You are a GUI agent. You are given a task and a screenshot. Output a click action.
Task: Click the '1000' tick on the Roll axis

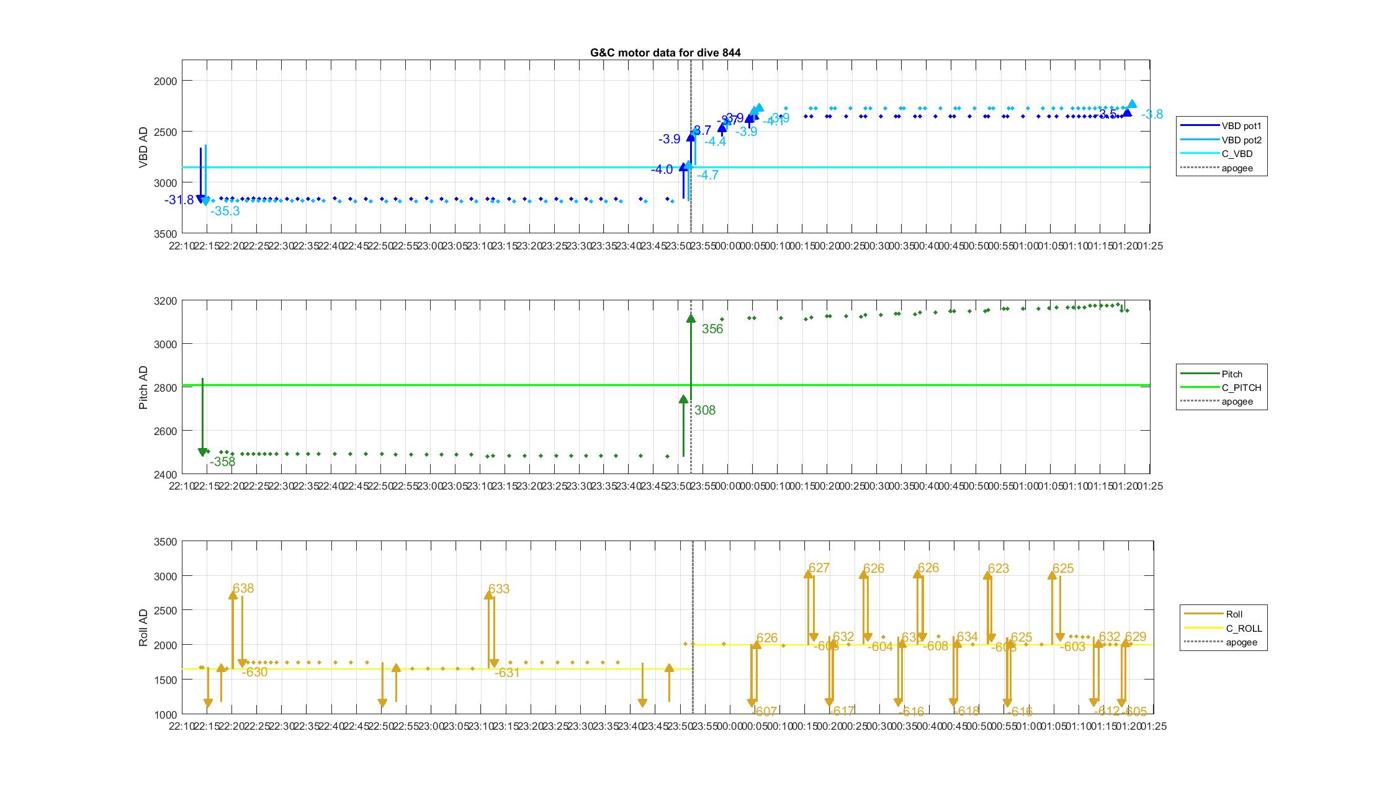[x=165, y=714]
